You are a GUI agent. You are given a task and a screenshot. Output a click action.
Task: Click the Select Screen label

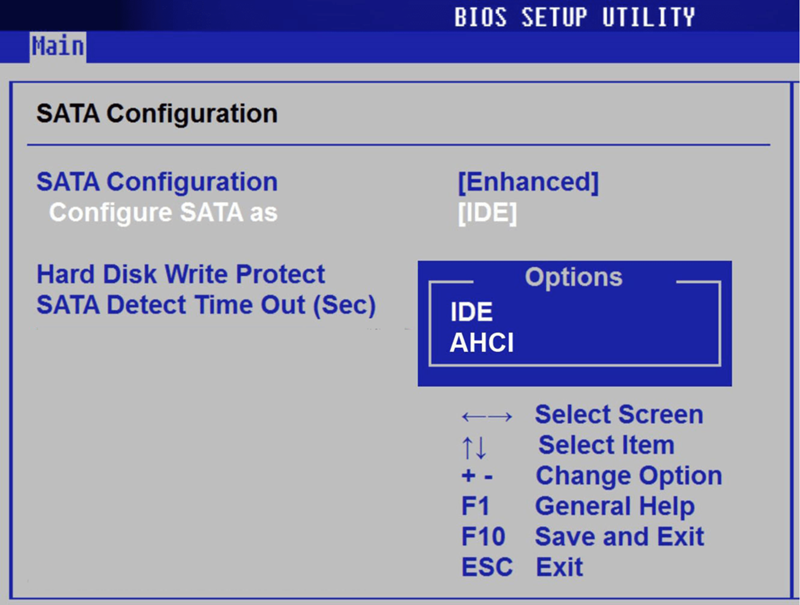pos(619,414)
